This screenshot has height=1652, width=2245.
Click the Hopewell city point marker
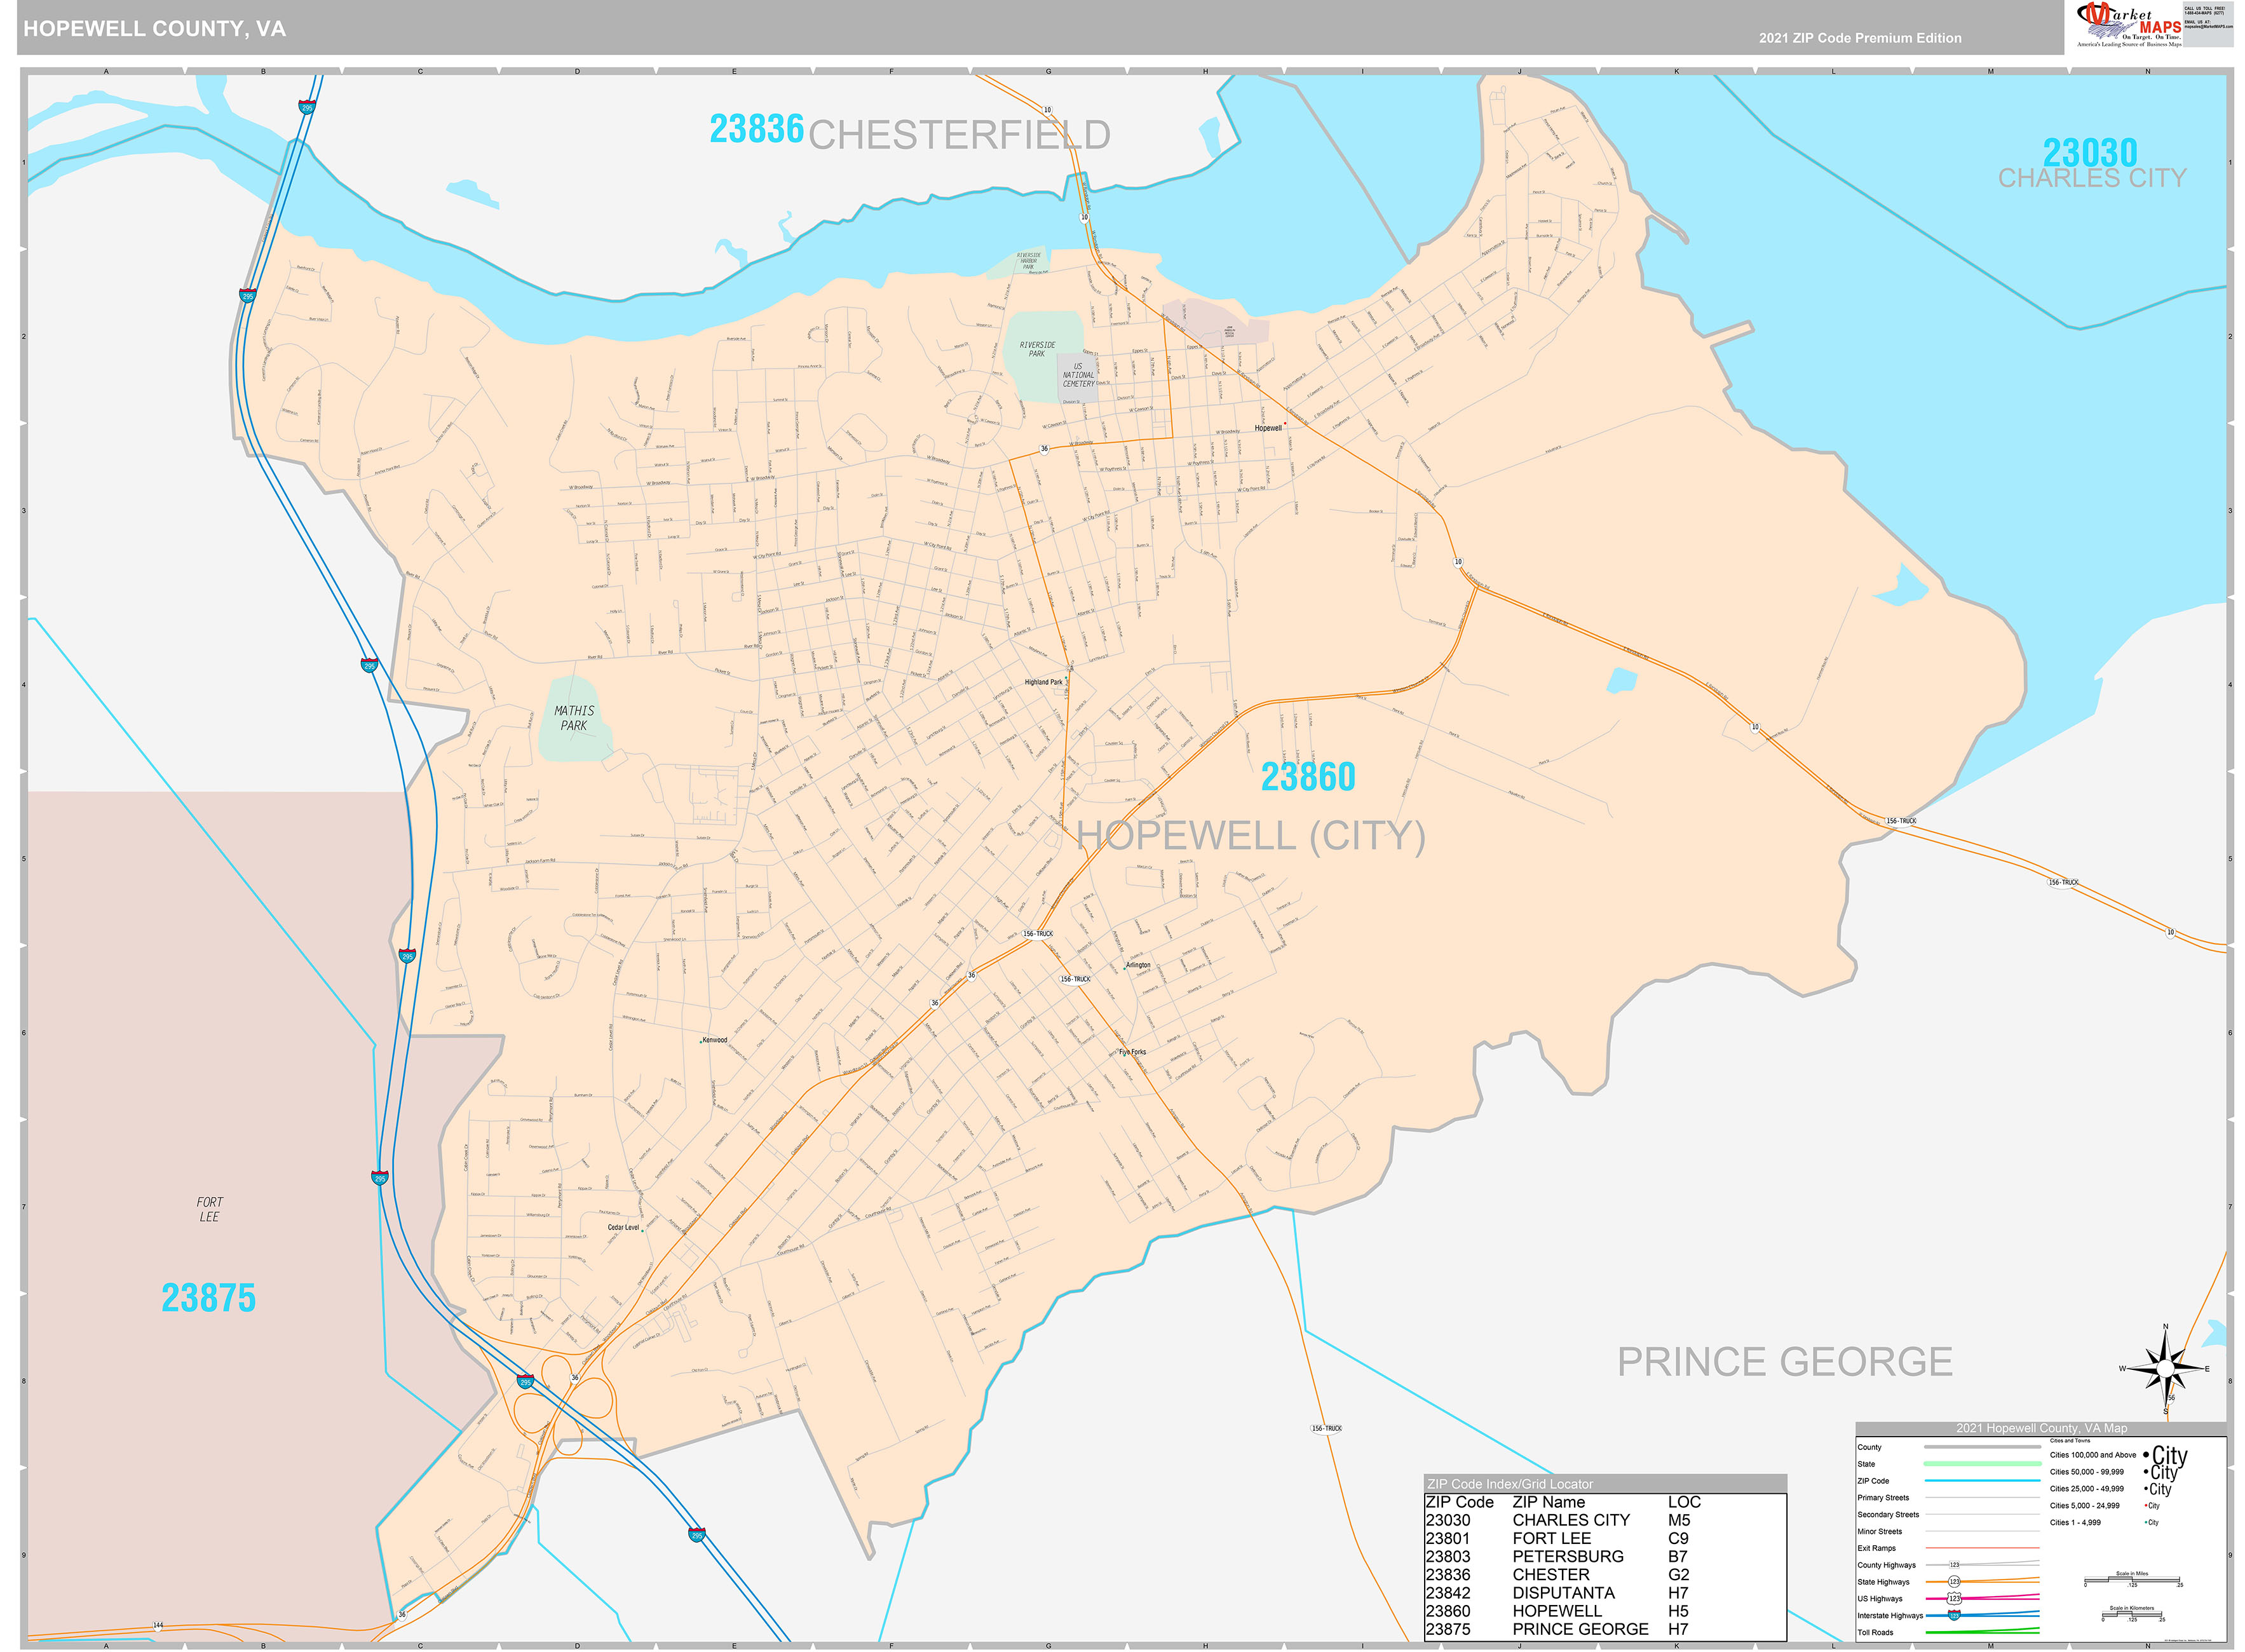pos(1285,423)
